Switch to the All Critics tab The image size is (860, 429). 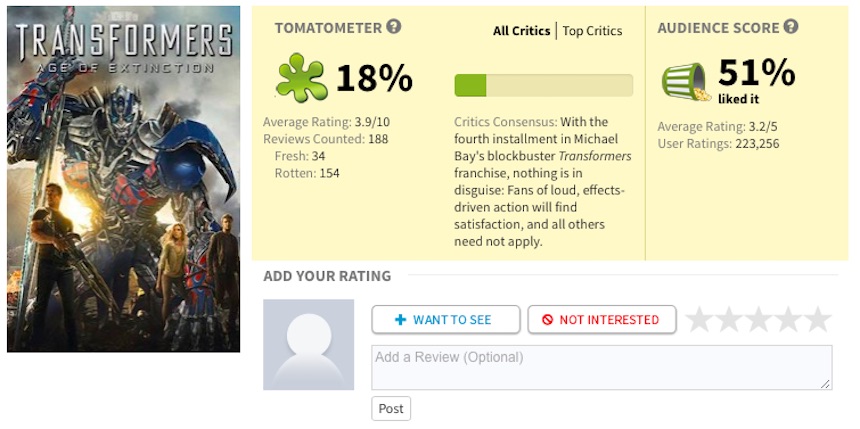521,31
